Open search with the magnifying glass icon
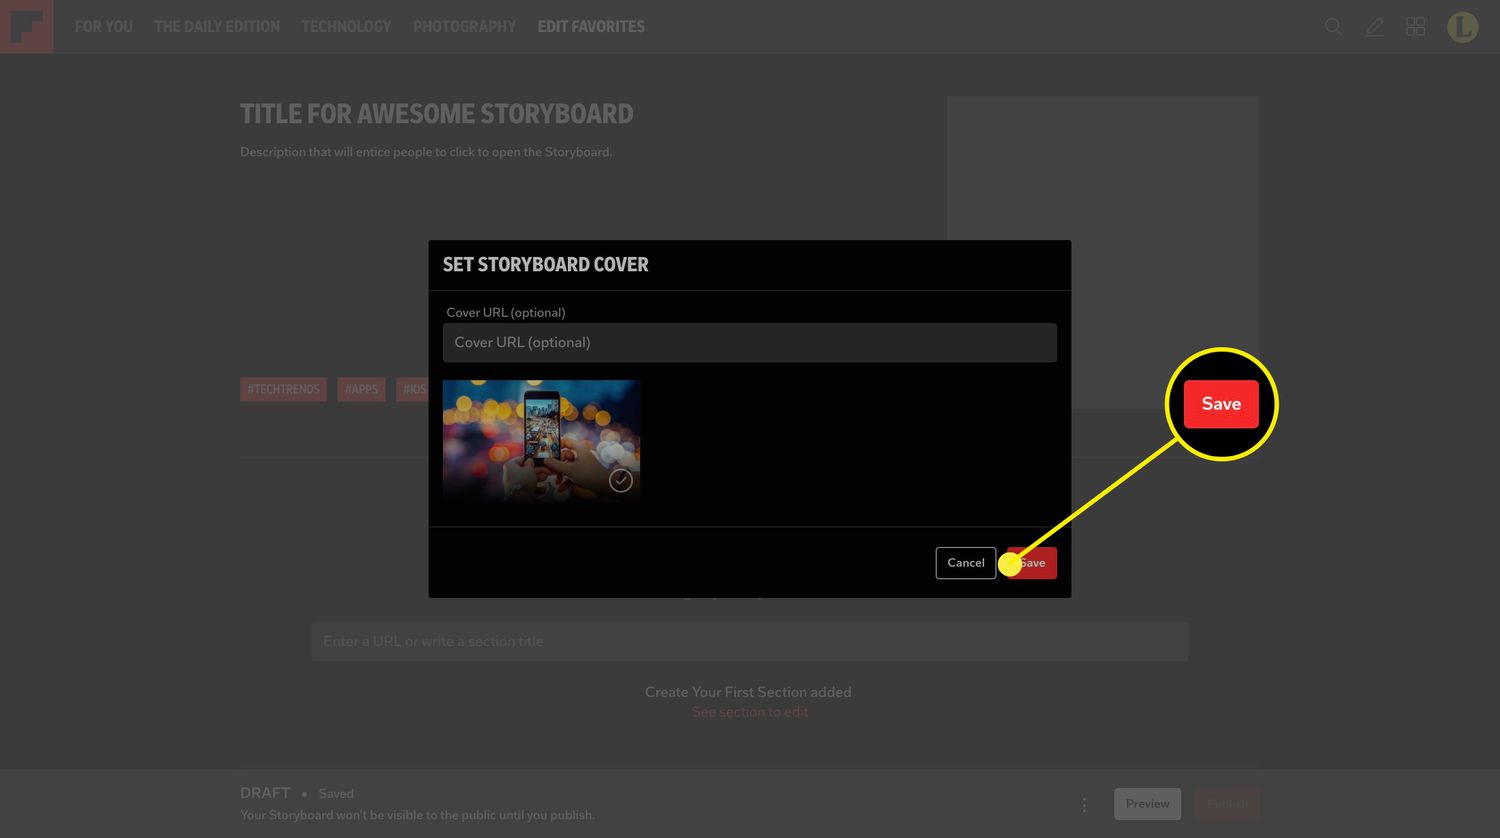The height and width of the screenshot is (838, 1500). pyautogui.click(x=1333, y=27)
